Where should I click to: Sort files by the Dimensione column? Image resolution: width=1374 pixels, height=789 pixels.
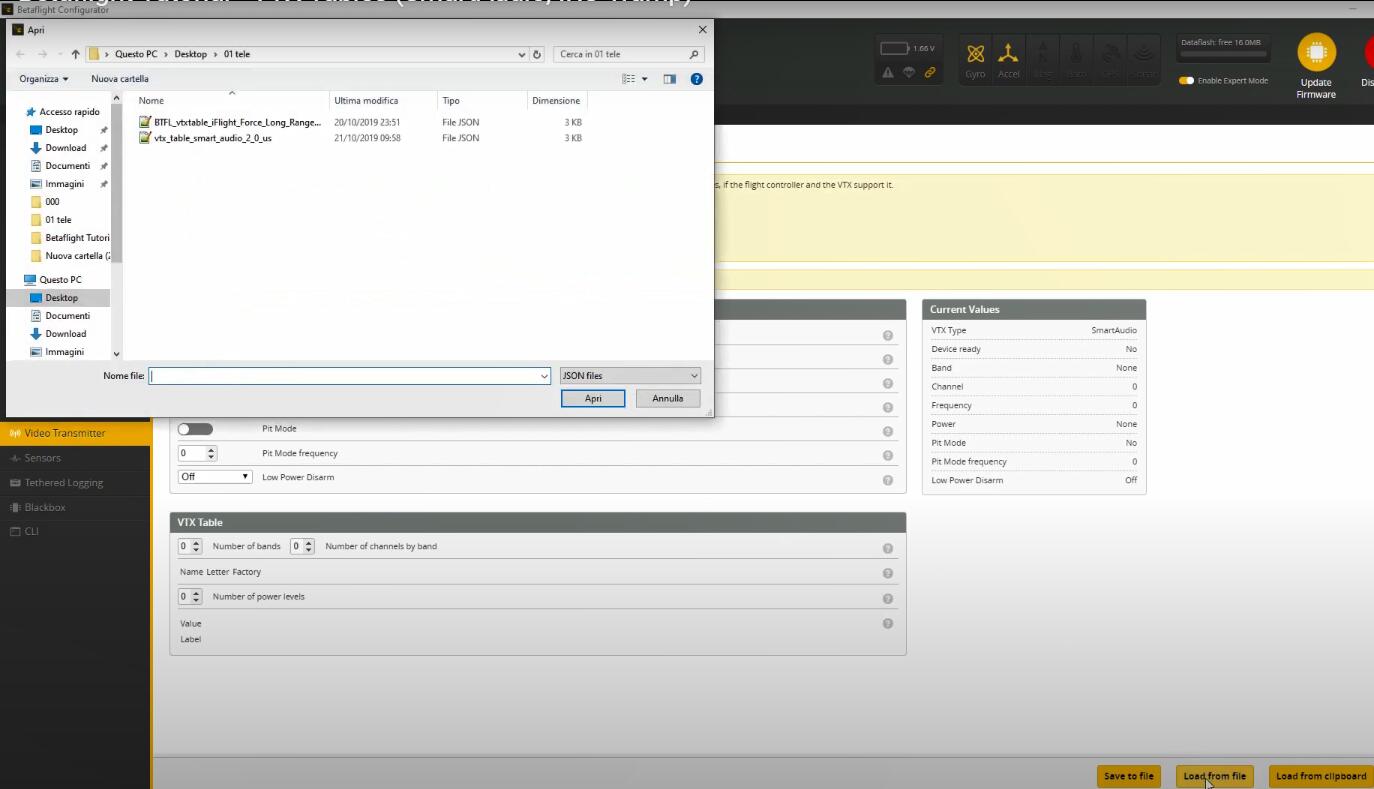[x=556, y=100]
